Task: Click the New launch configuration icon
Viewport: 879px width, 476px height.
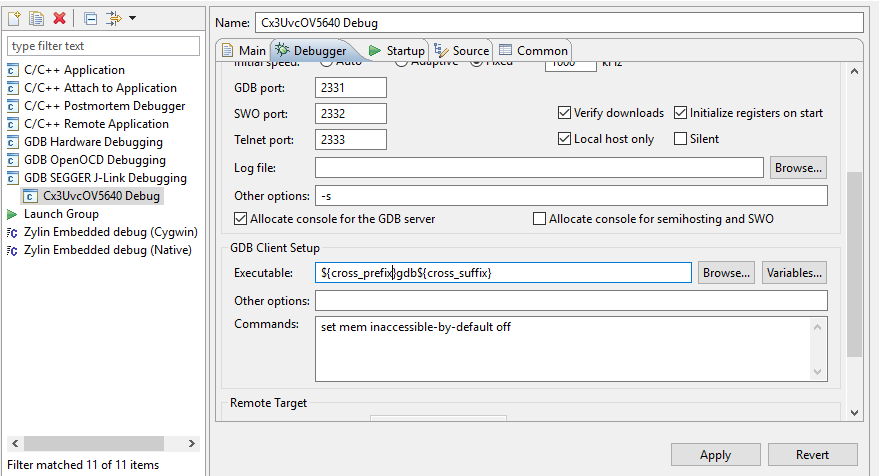Action: [x=14, y=19]
